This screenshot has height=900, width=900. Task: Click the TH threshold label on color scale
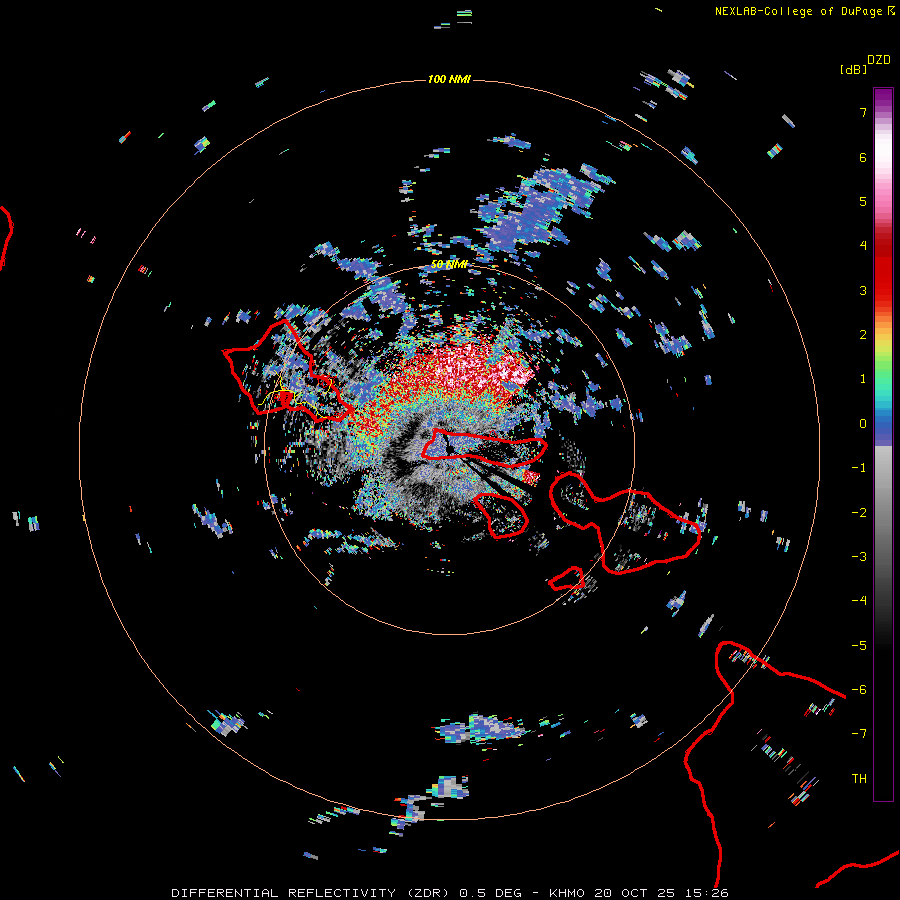tap(859, 778)
